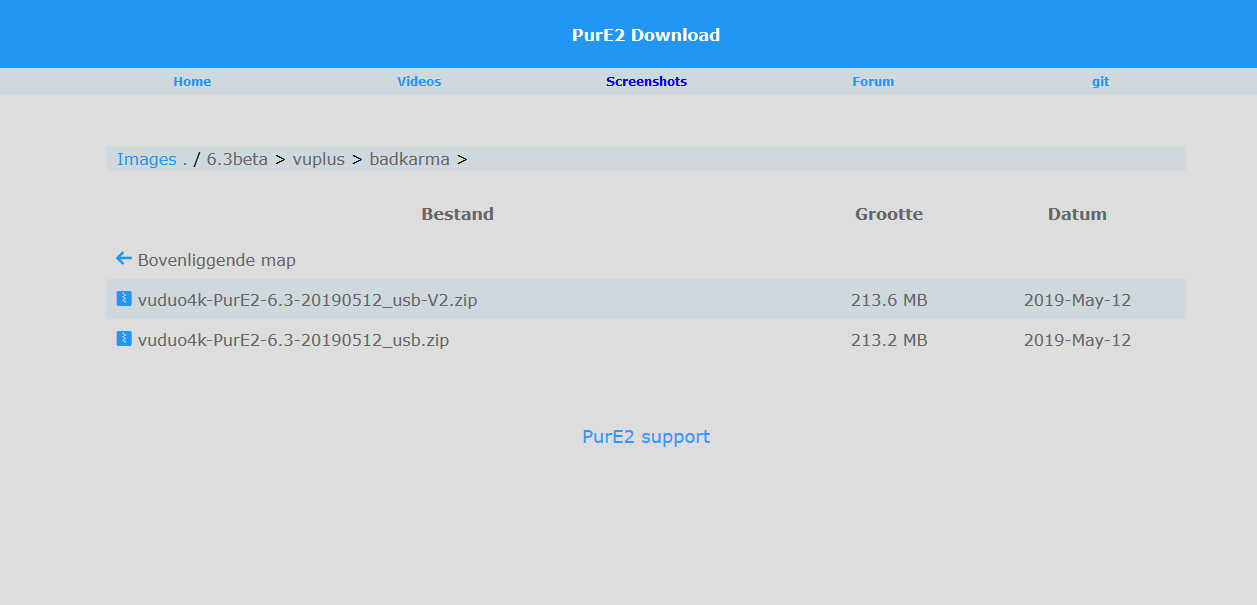1257x605 pixels.
Task: Click the 2019-May-12 date of usb-V2.zip
Action: click(x=1077, y=300)
